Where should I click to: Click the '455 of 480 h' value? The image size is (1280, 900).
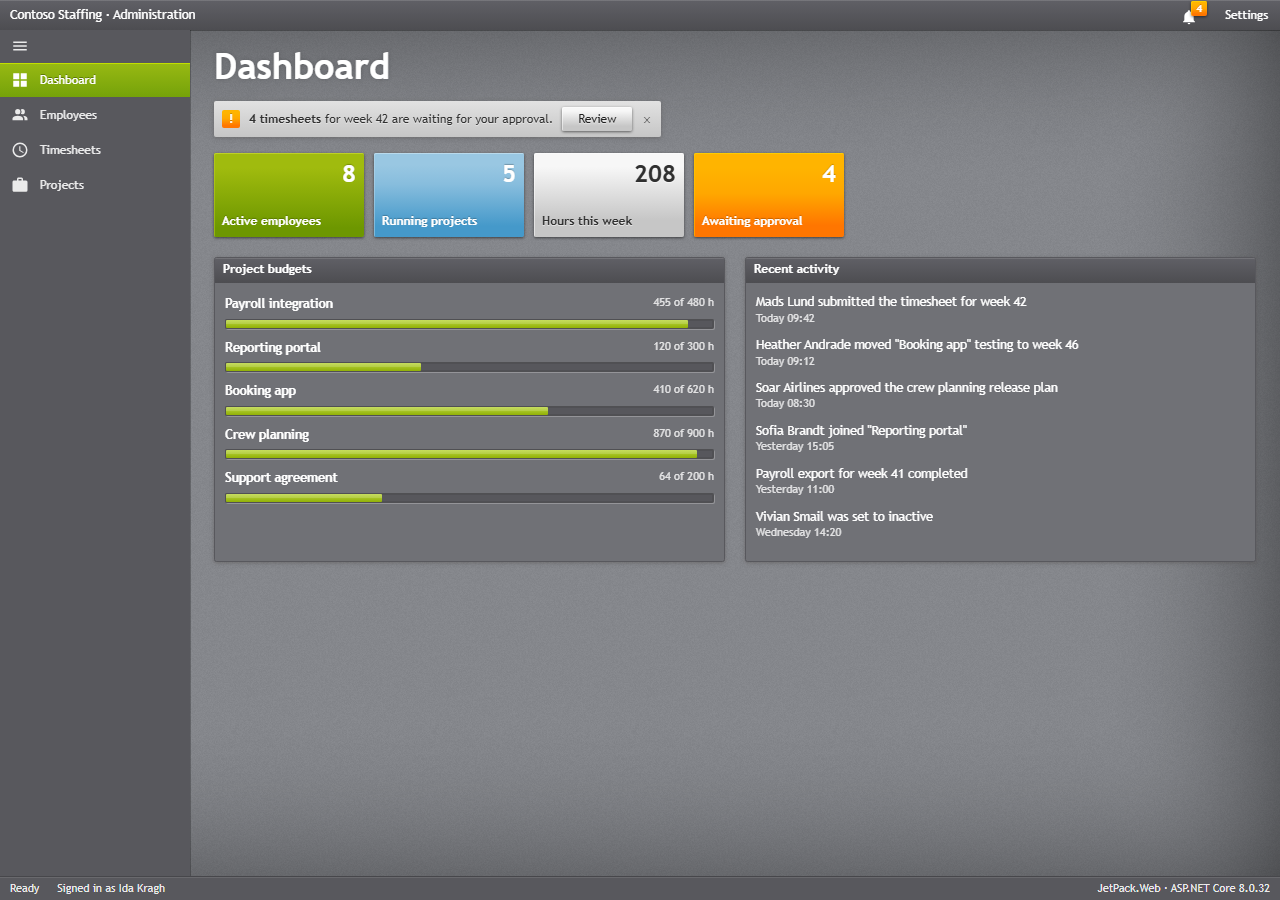[x=684, y=302]
